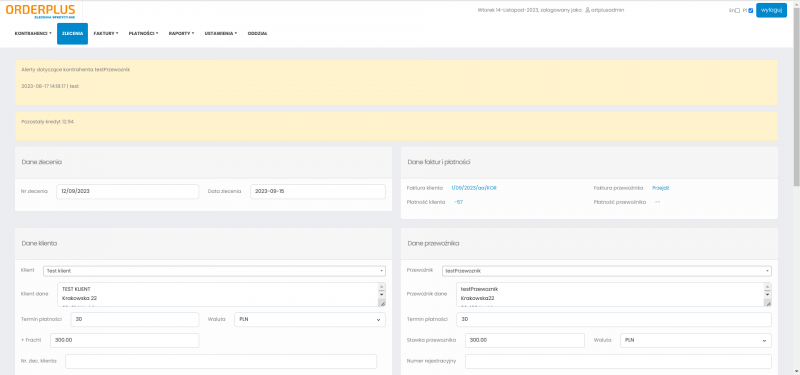The image size is (800, 375).
Task: Click the ORDERPLUS logo
Action: (40, 11)
